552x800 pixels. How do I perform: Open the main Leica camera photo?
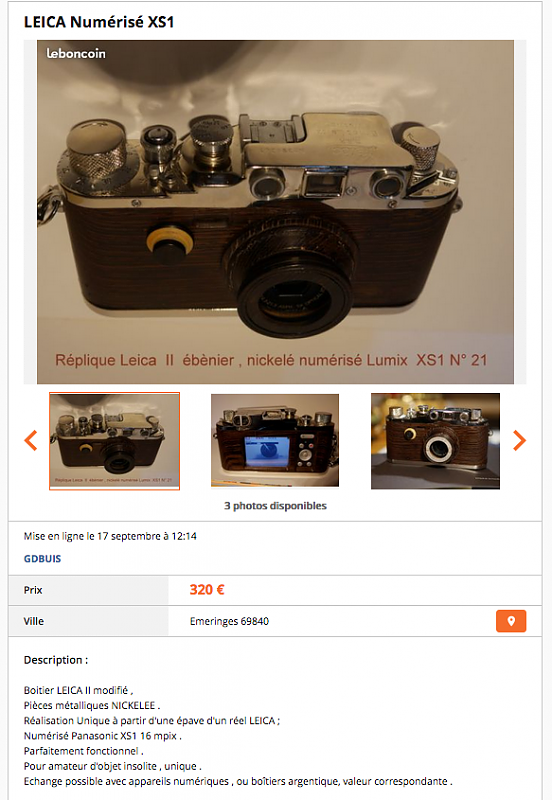(x=275, y=212)
